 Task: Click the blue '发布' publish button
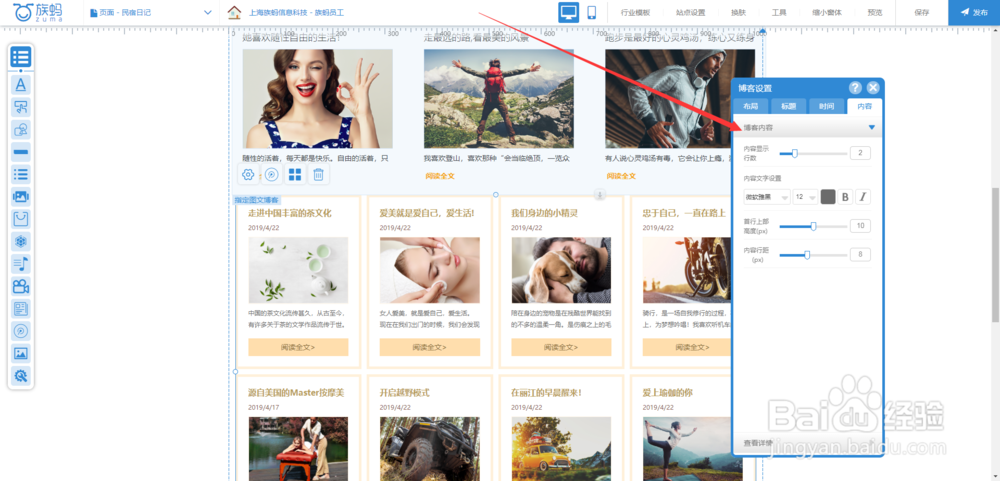click(x=974, y=12)
